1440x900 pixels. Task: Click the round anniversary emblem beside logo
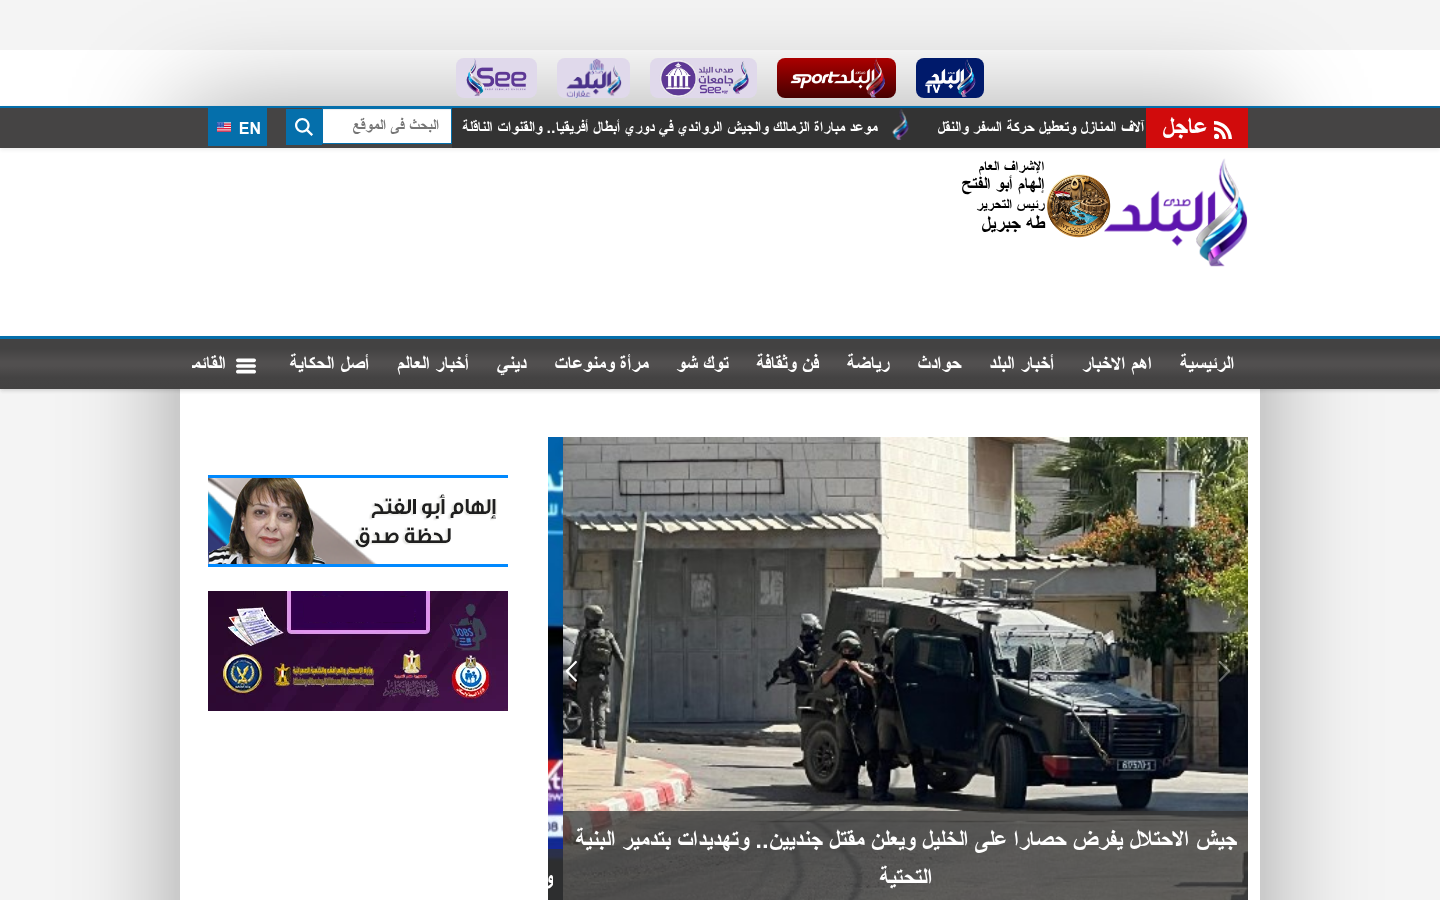[1078, 206]
